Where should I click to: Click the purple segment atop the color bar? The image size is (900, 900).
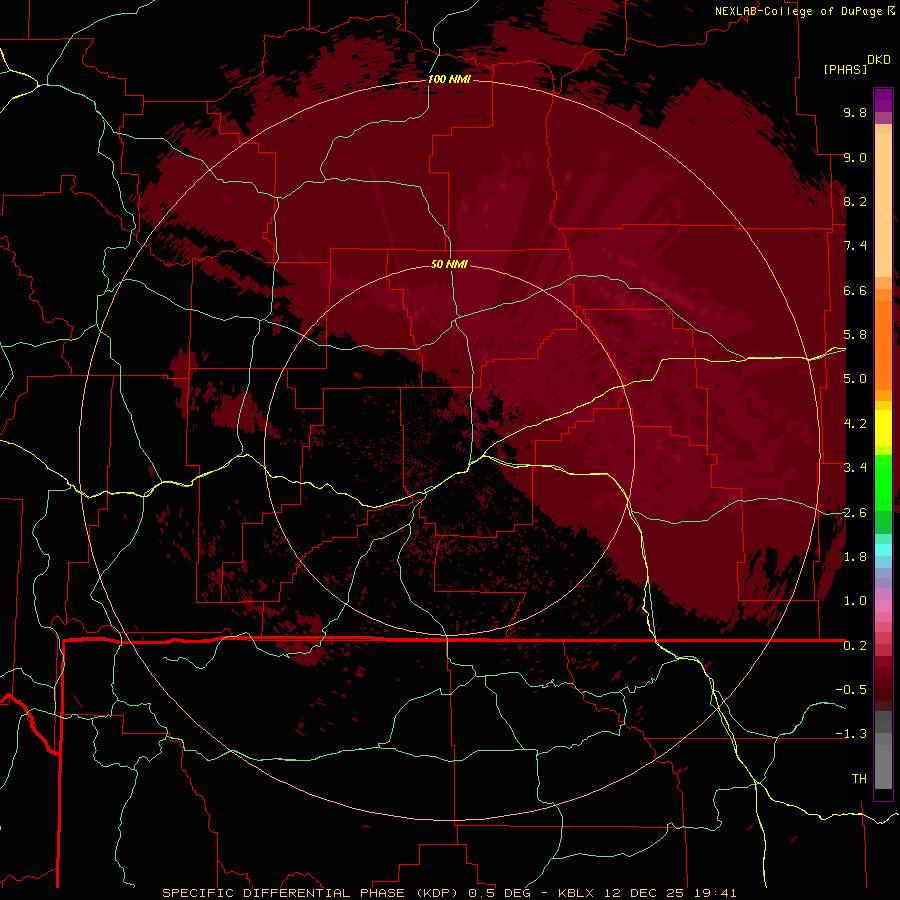point(883,100)
